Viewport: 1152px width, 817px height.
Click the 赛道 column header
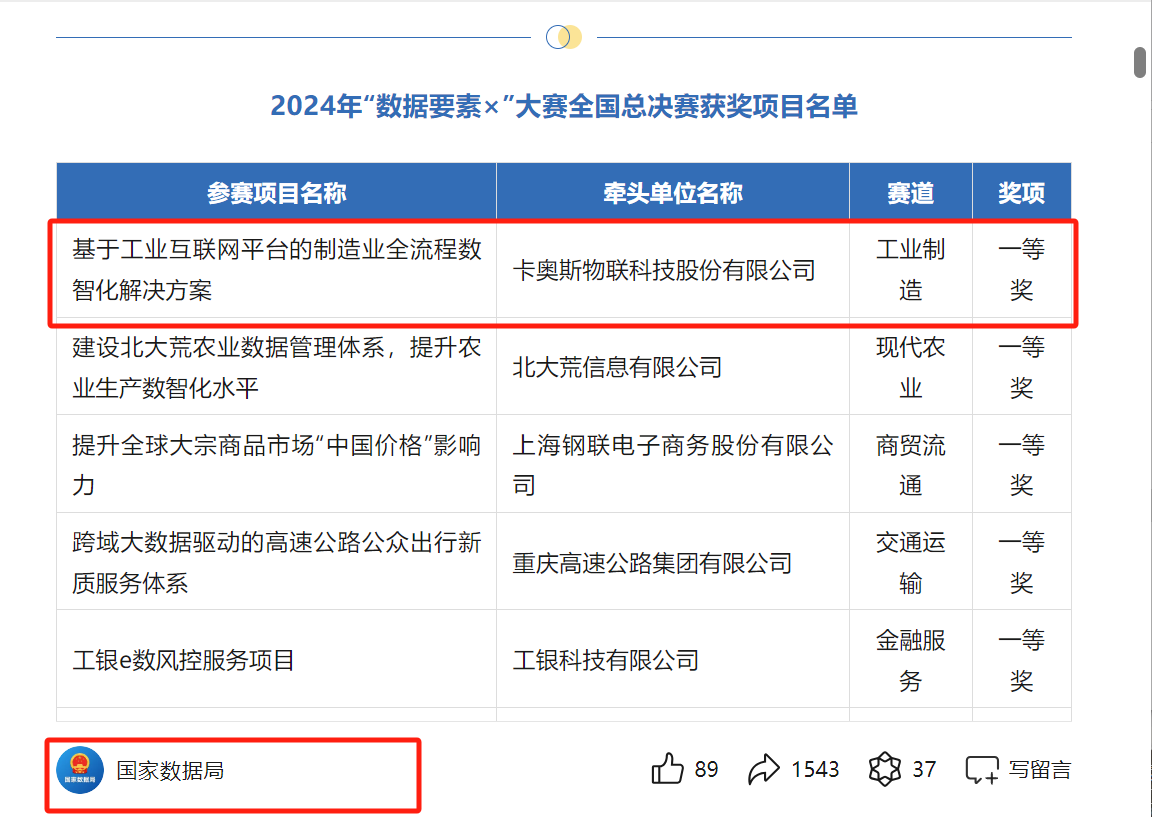click(x=911, y=192)
